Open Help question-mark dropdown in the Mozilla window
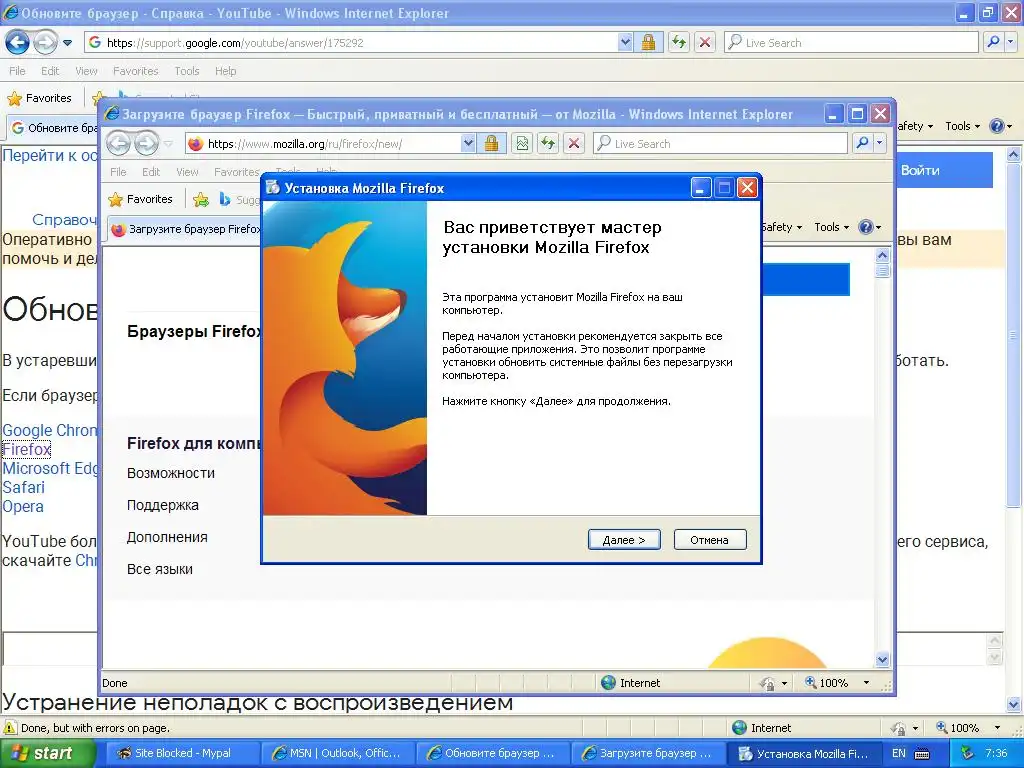Image resolution: width=1024 pixels, height=768 pixels. pos(870,227)
